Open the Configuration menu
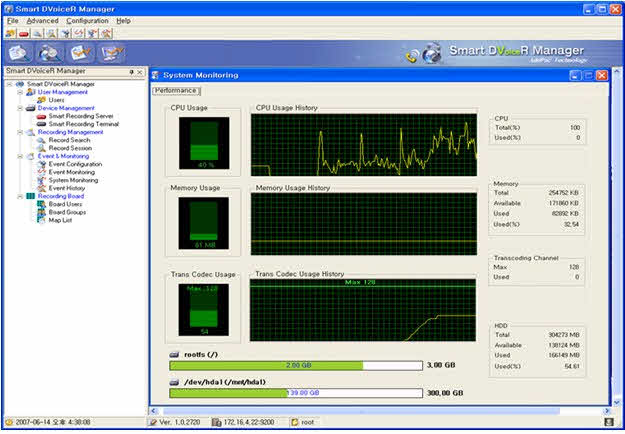625x434 pixels. [x=87, y=20]
